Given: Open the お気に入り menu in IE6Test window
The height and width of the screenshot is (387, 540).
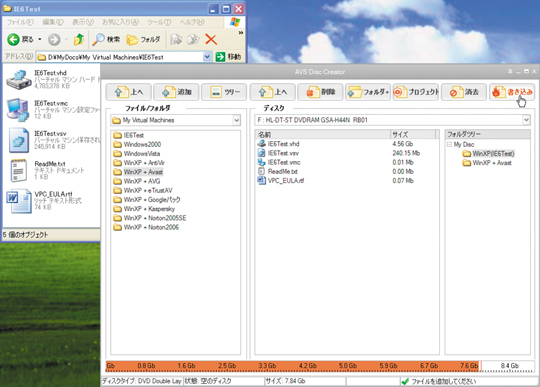Looking at the screenshot, I should [x=120, y=22].
